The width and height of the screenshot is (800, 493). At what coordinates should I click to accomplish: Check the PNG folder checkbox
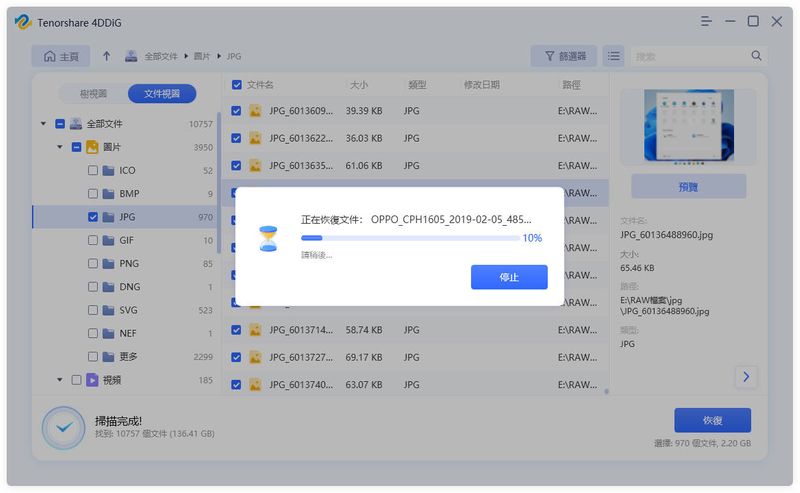(x=92, y=264)
